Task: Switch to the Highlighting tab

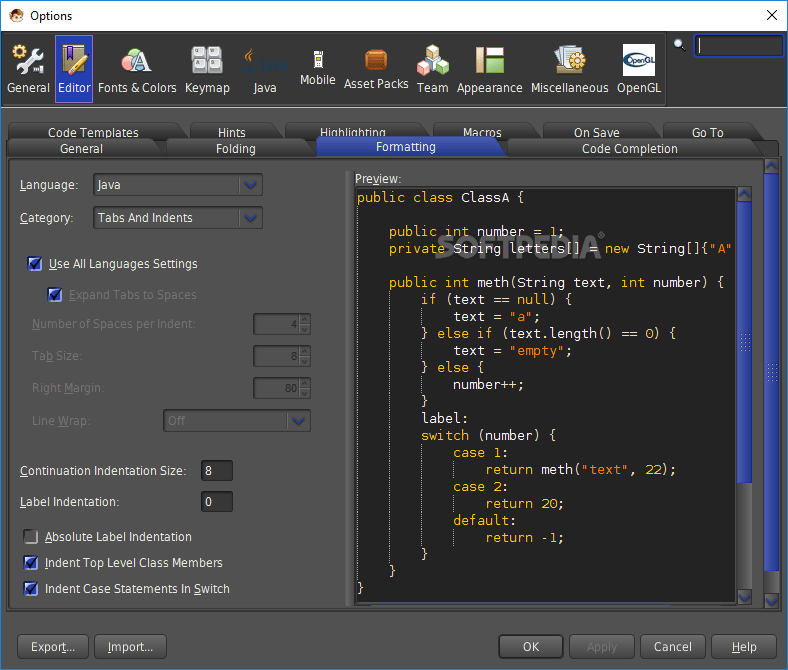Action: pyautogui.click(x=353, y=131)
